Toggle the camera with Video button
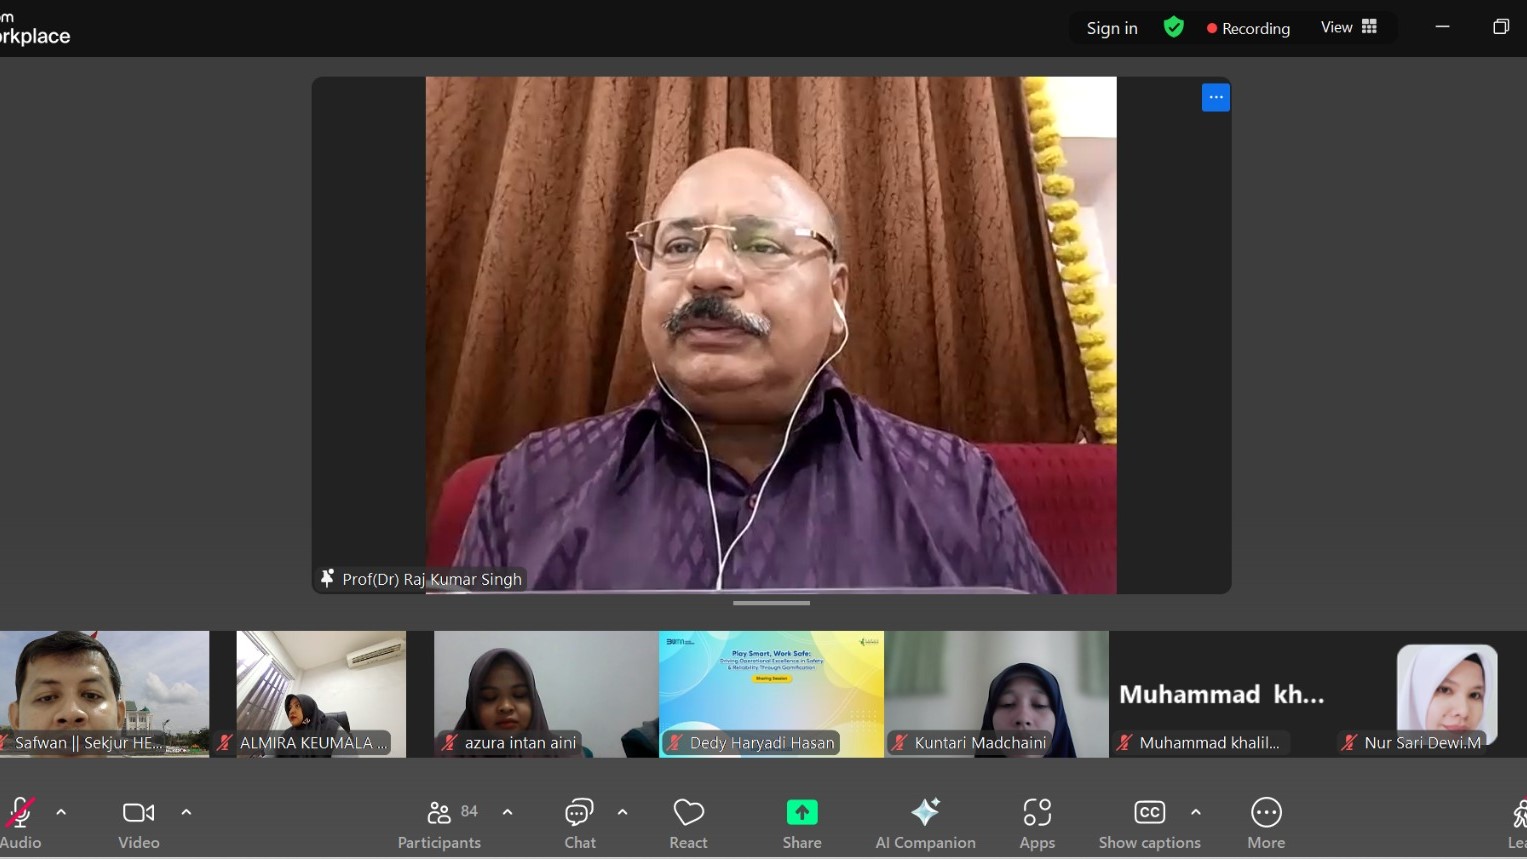Screen dimensions: 1527x859 tap(138, 824)
